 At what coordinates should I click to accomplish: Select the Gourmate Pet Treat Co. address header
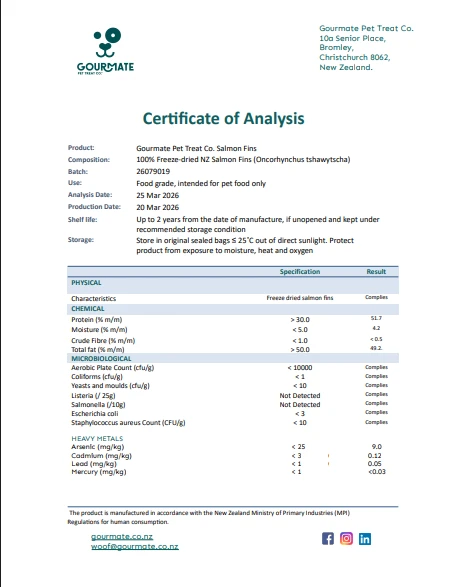(x=366, y=28)
